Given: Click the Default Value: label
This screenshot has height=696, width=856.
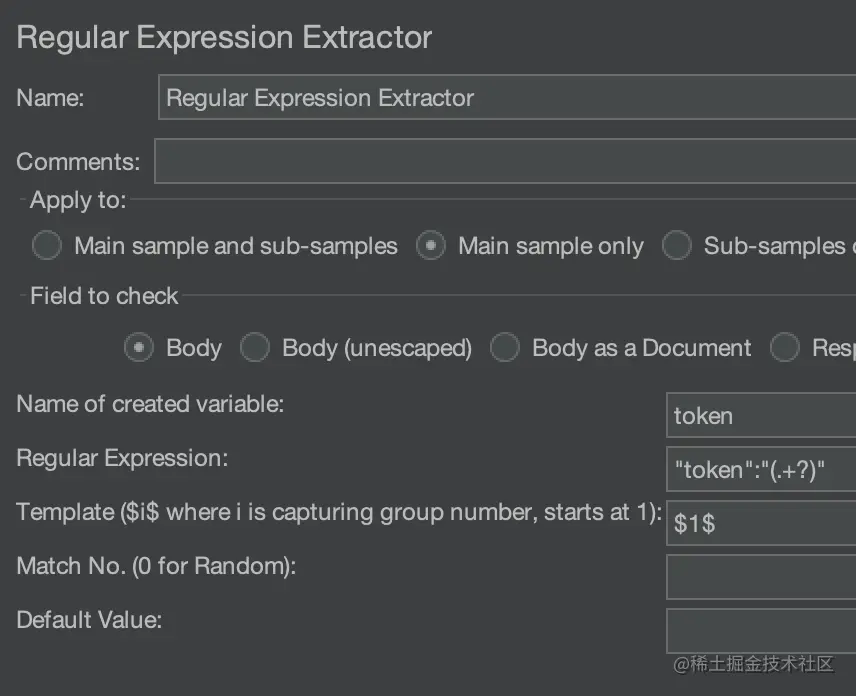Looking at the screenshot, I should [x=89, y=620].
